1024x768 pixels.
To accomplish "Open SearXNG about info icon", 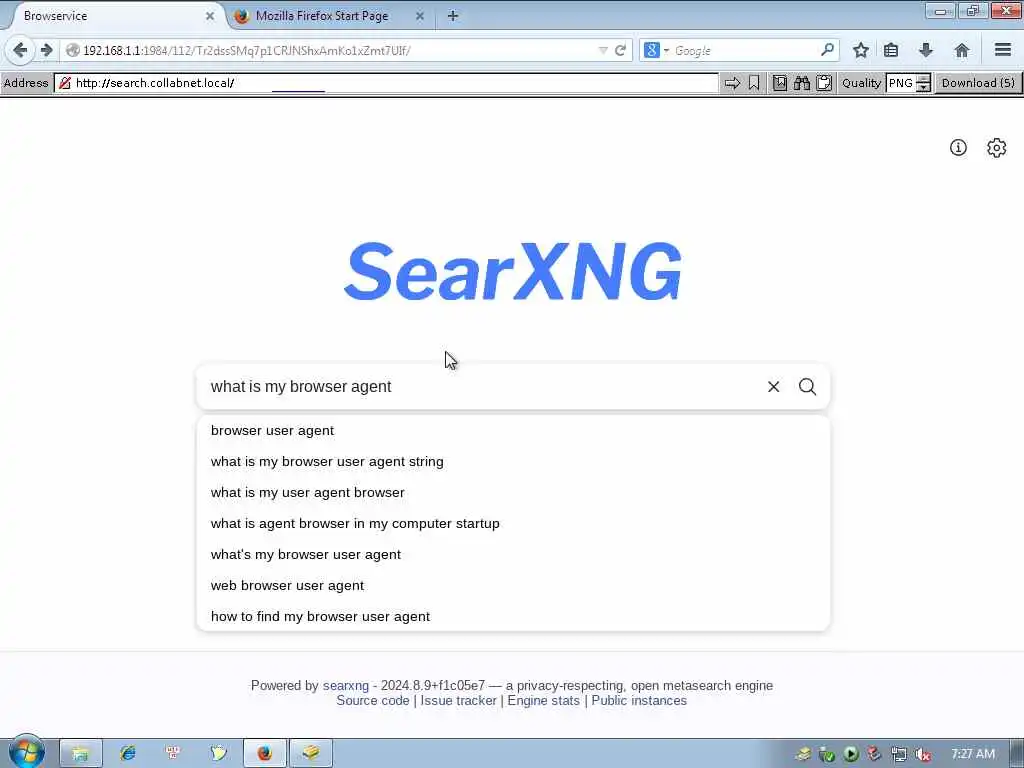I will pos(958,148).
